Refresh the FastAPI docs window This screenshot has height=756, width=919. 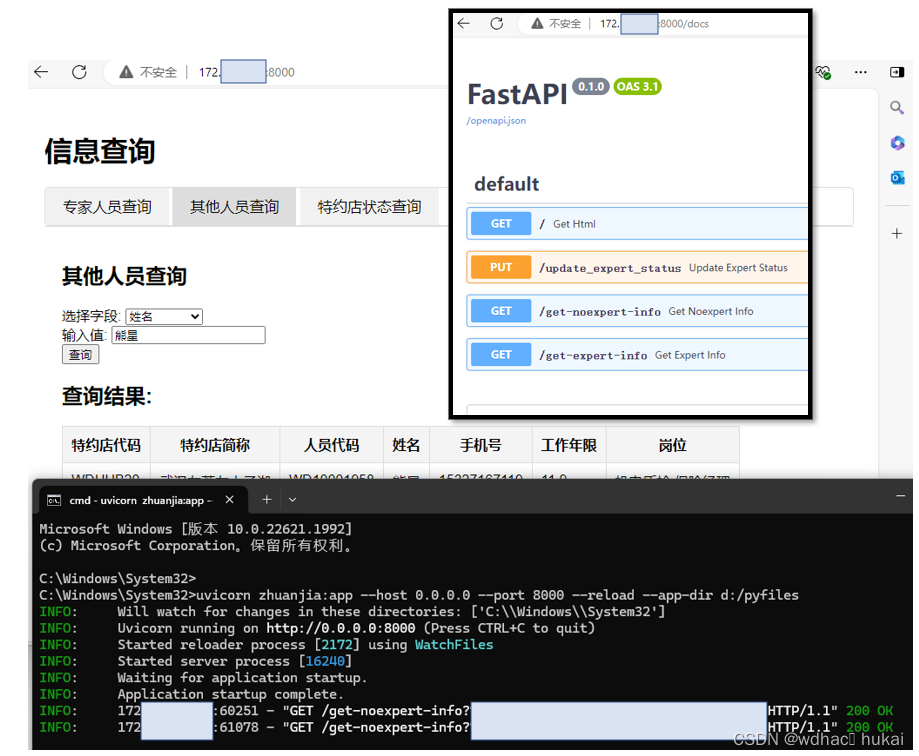tap(496, 23)
